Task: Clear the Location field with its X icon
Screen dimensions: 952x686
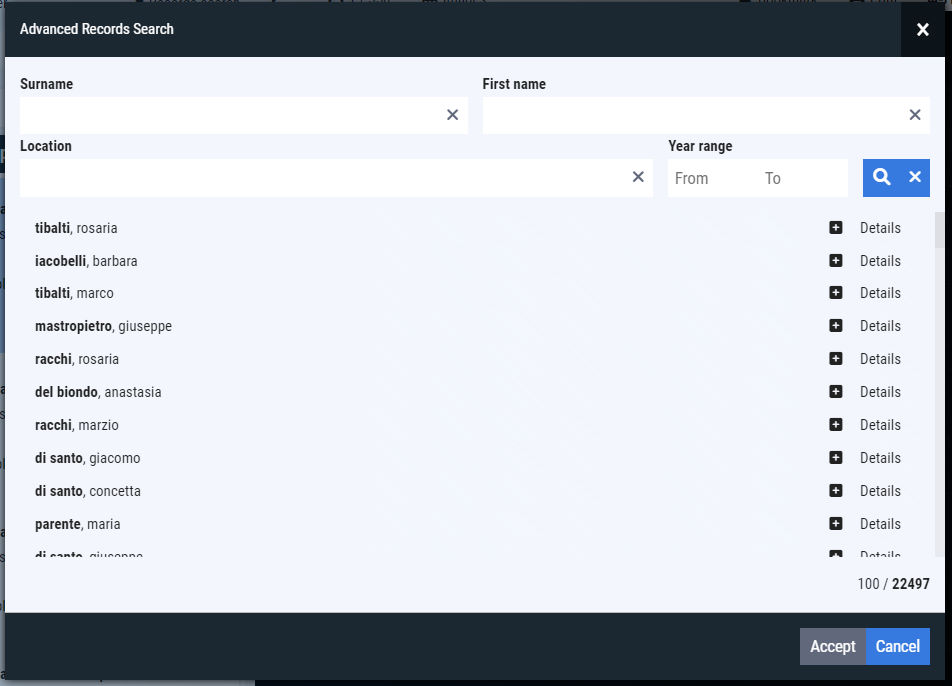Action: [x=638, y=177]
